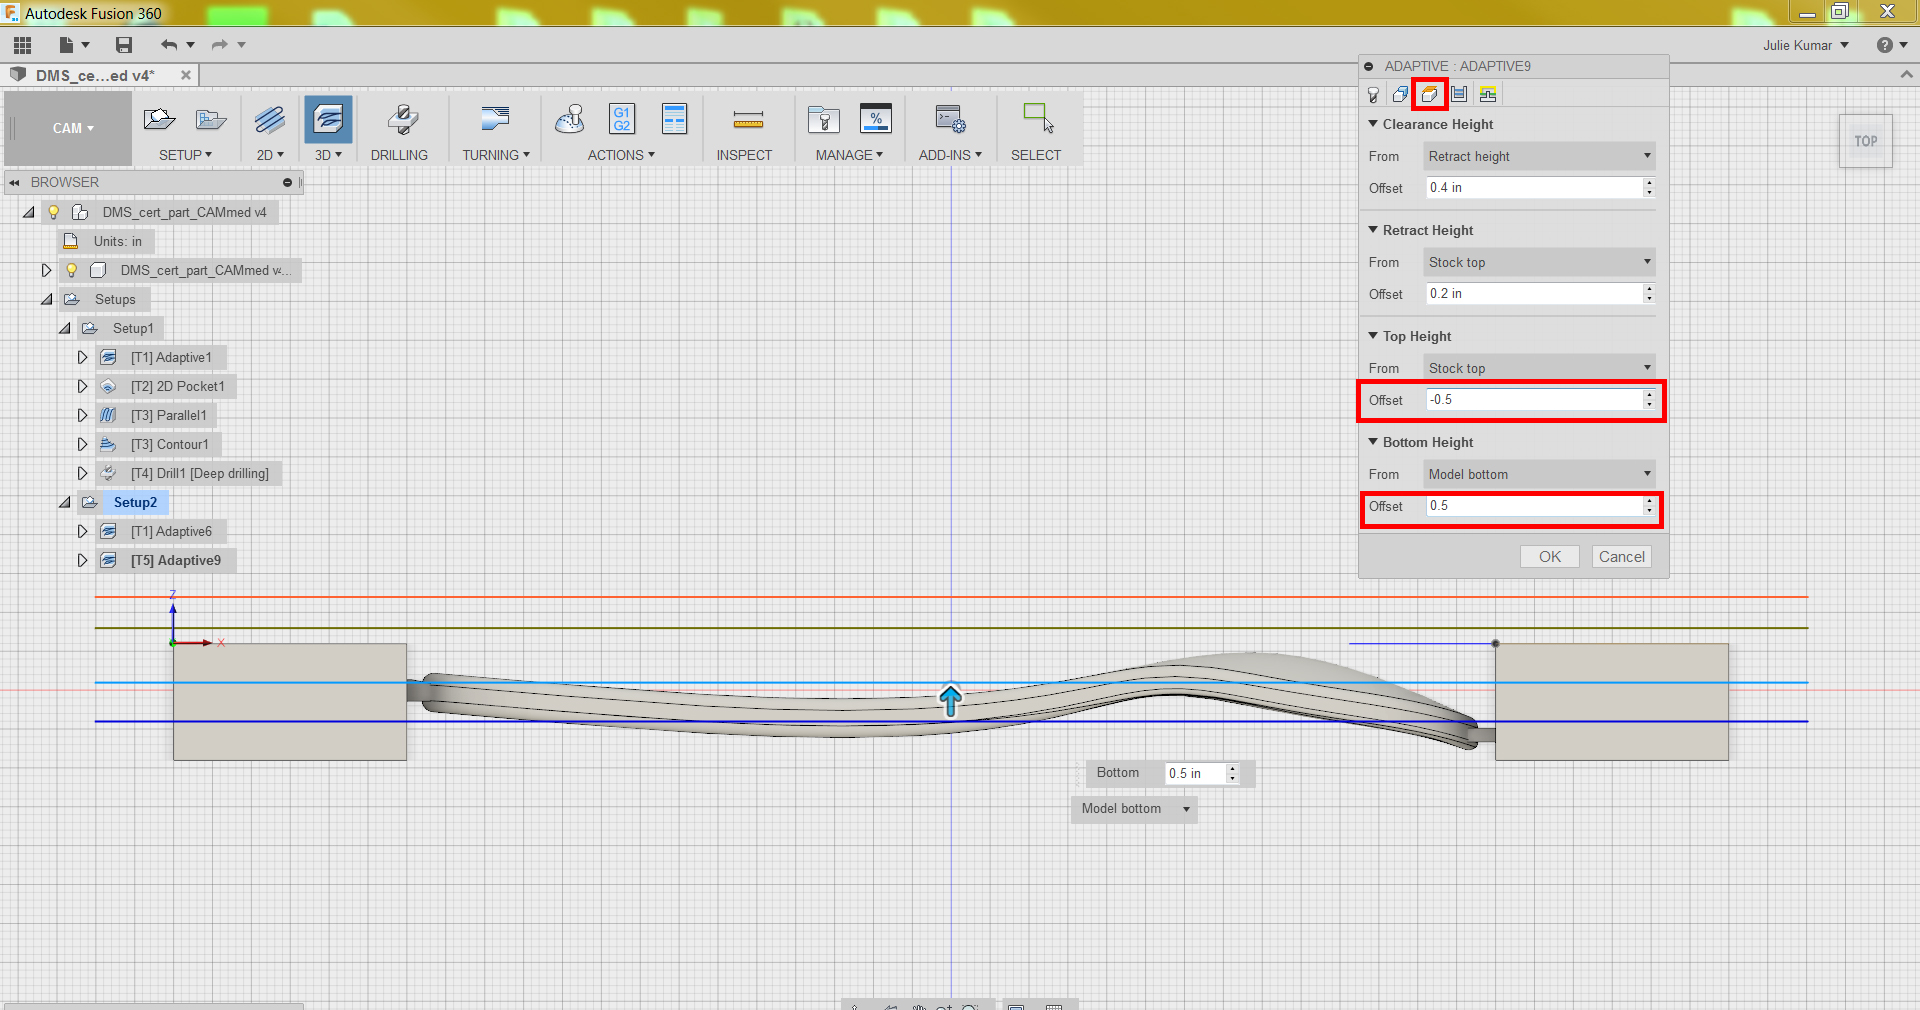Image resolution: width=1920 pixels, height=1010 pixels.
Task: Click the Bottom Height Offset field 0.5
Action: 1535,506
